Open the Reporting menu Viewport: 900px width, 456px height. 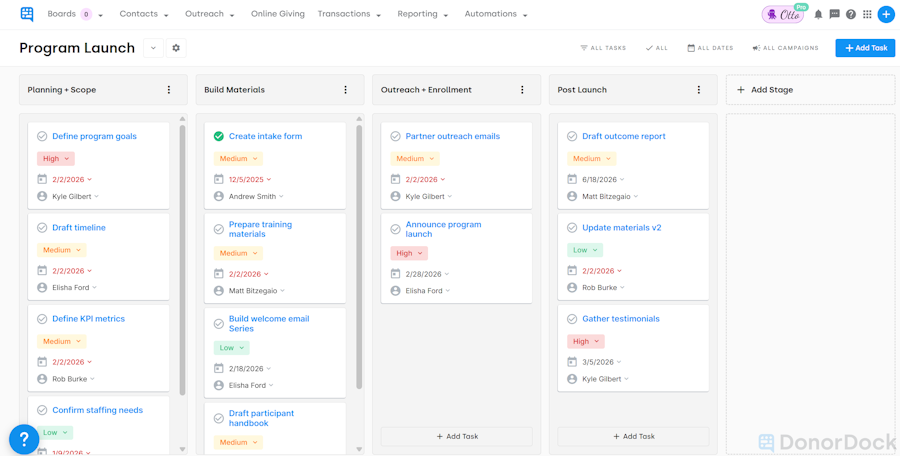422,14
